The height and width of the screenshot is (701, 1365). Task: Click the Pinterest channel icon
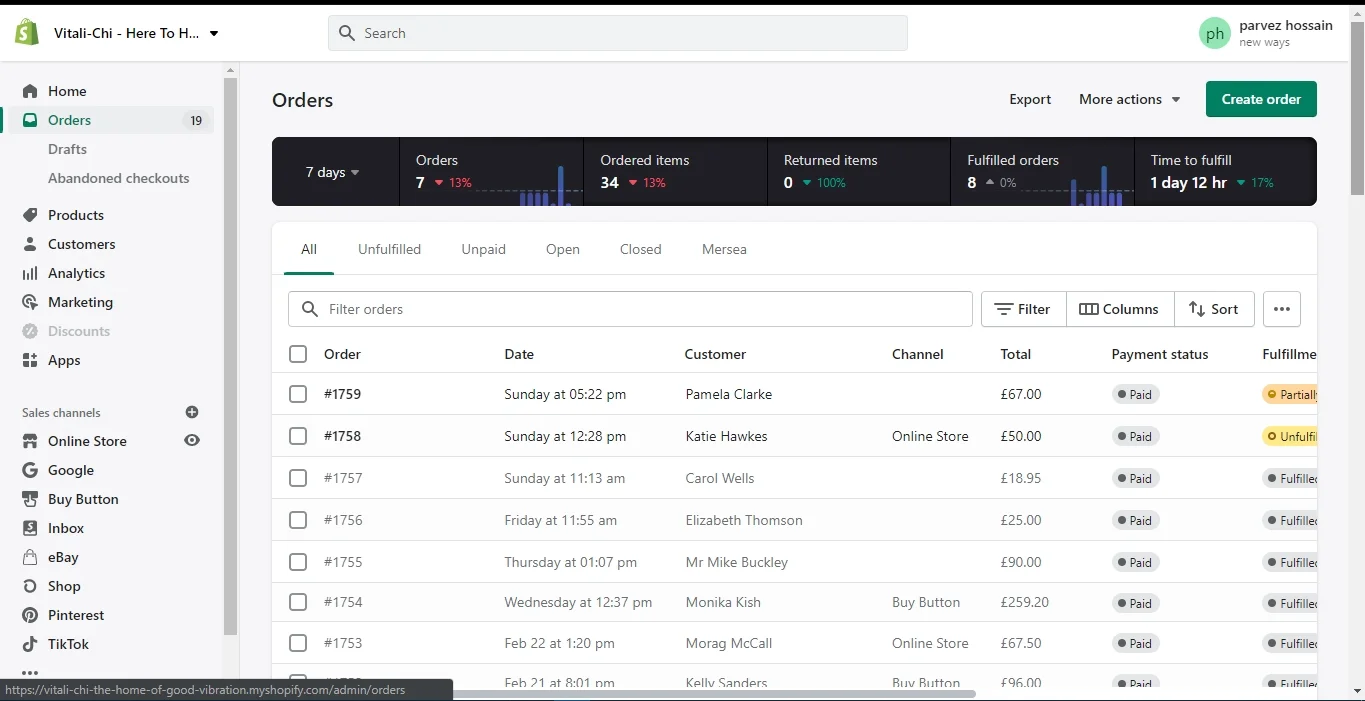coord(30,615)
